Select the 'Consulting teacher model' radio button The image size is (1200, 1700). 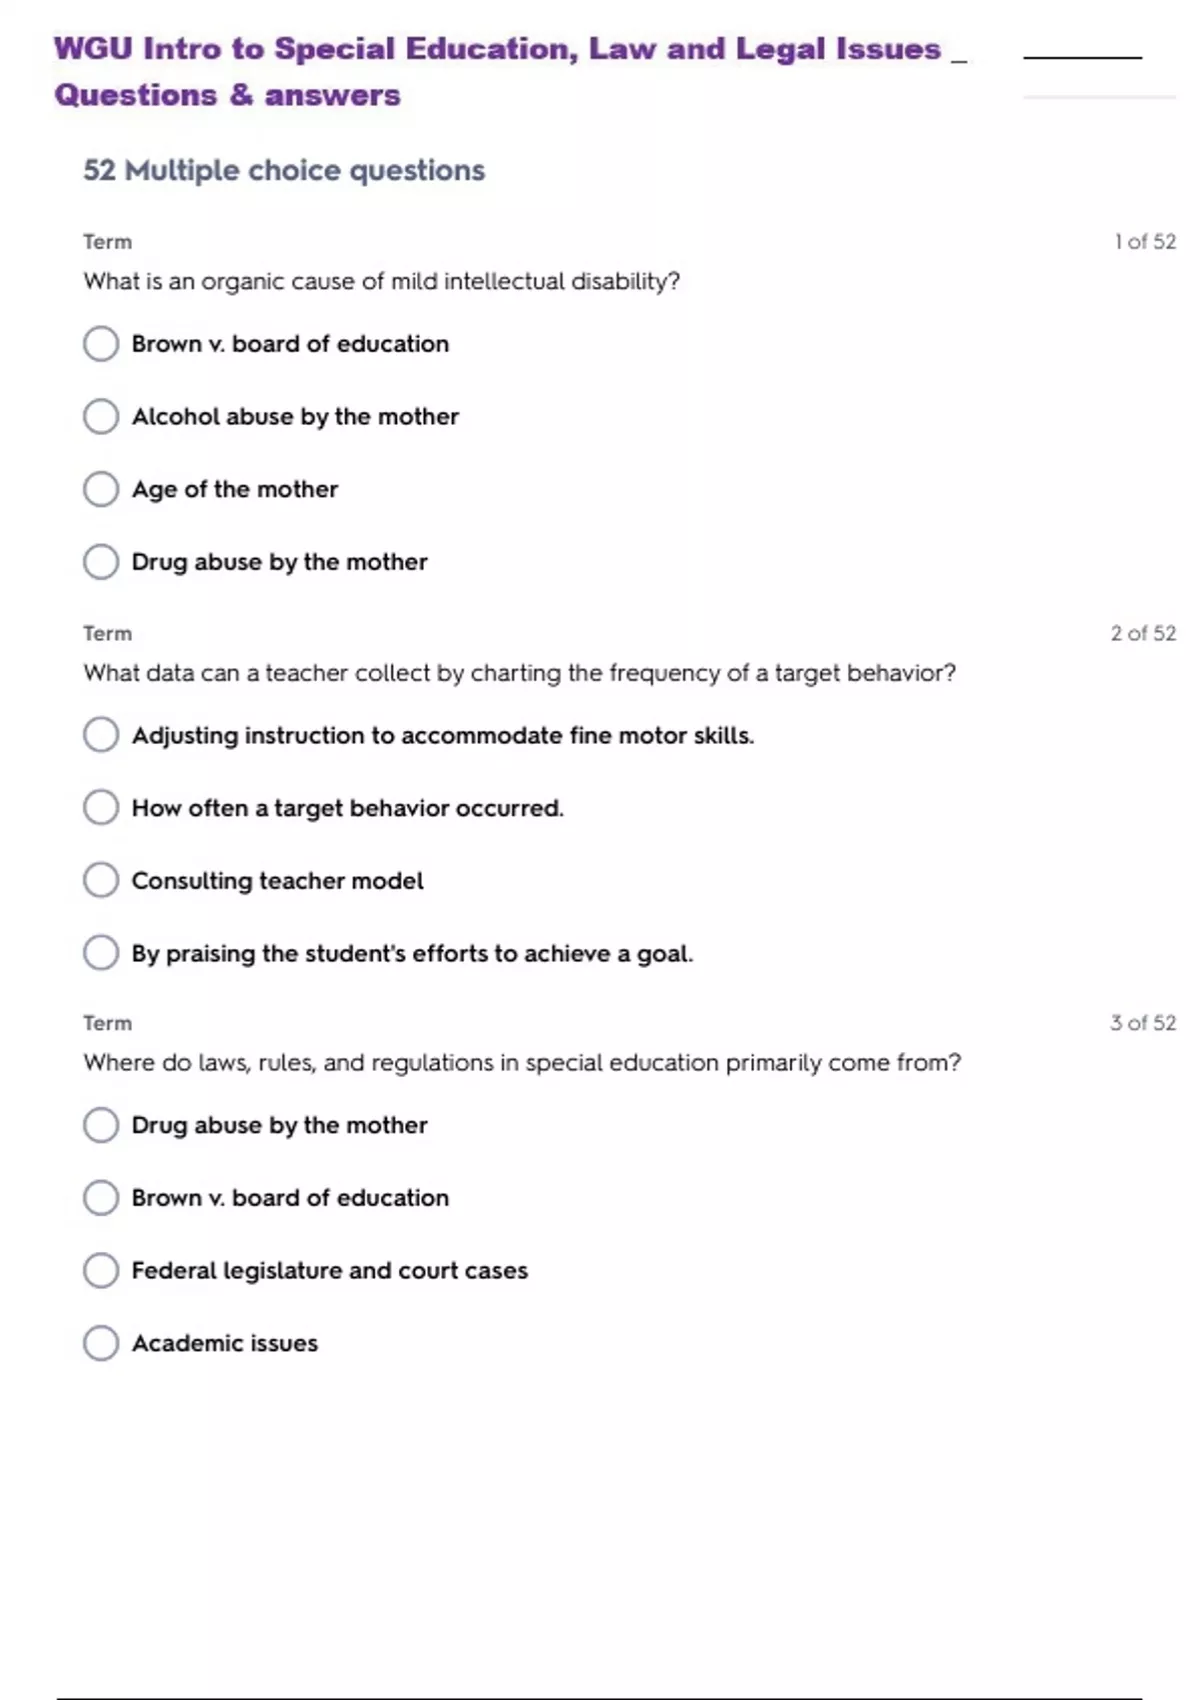click(101, 880)
